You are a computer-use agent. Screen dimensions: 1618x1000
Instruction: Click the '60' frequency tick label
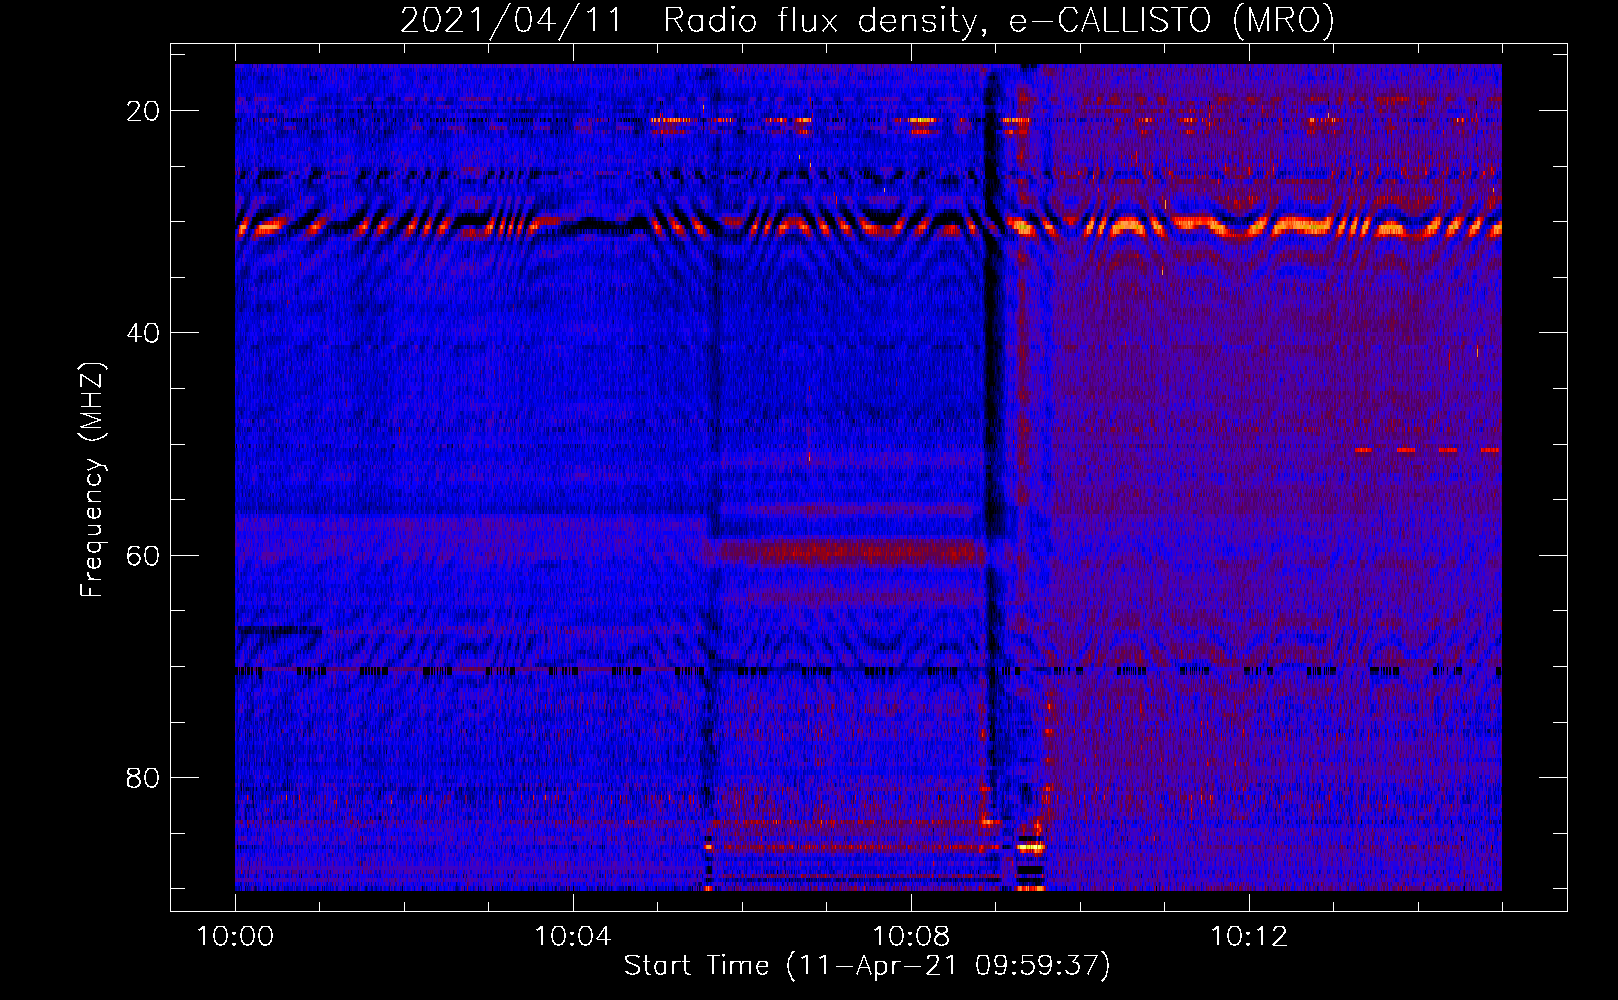(x=143, y=555)
